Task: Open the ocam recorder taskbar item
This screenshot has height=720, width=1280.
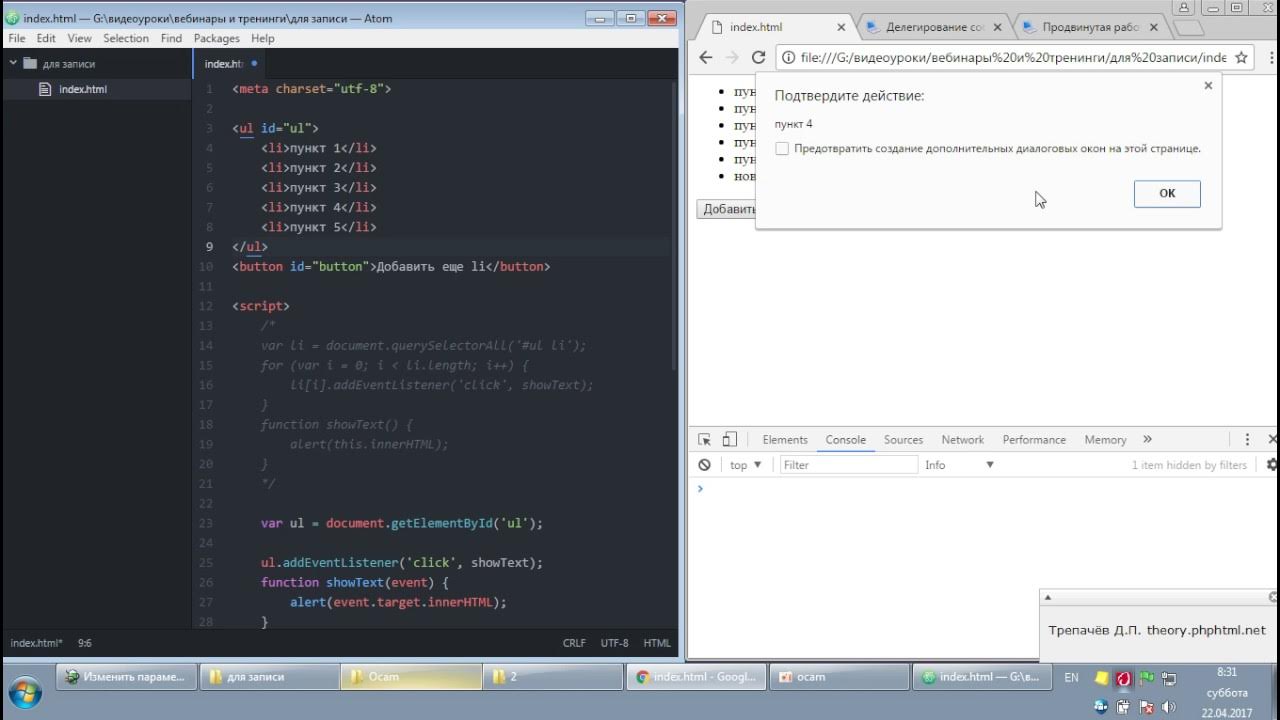Action: tap(838, 677)
